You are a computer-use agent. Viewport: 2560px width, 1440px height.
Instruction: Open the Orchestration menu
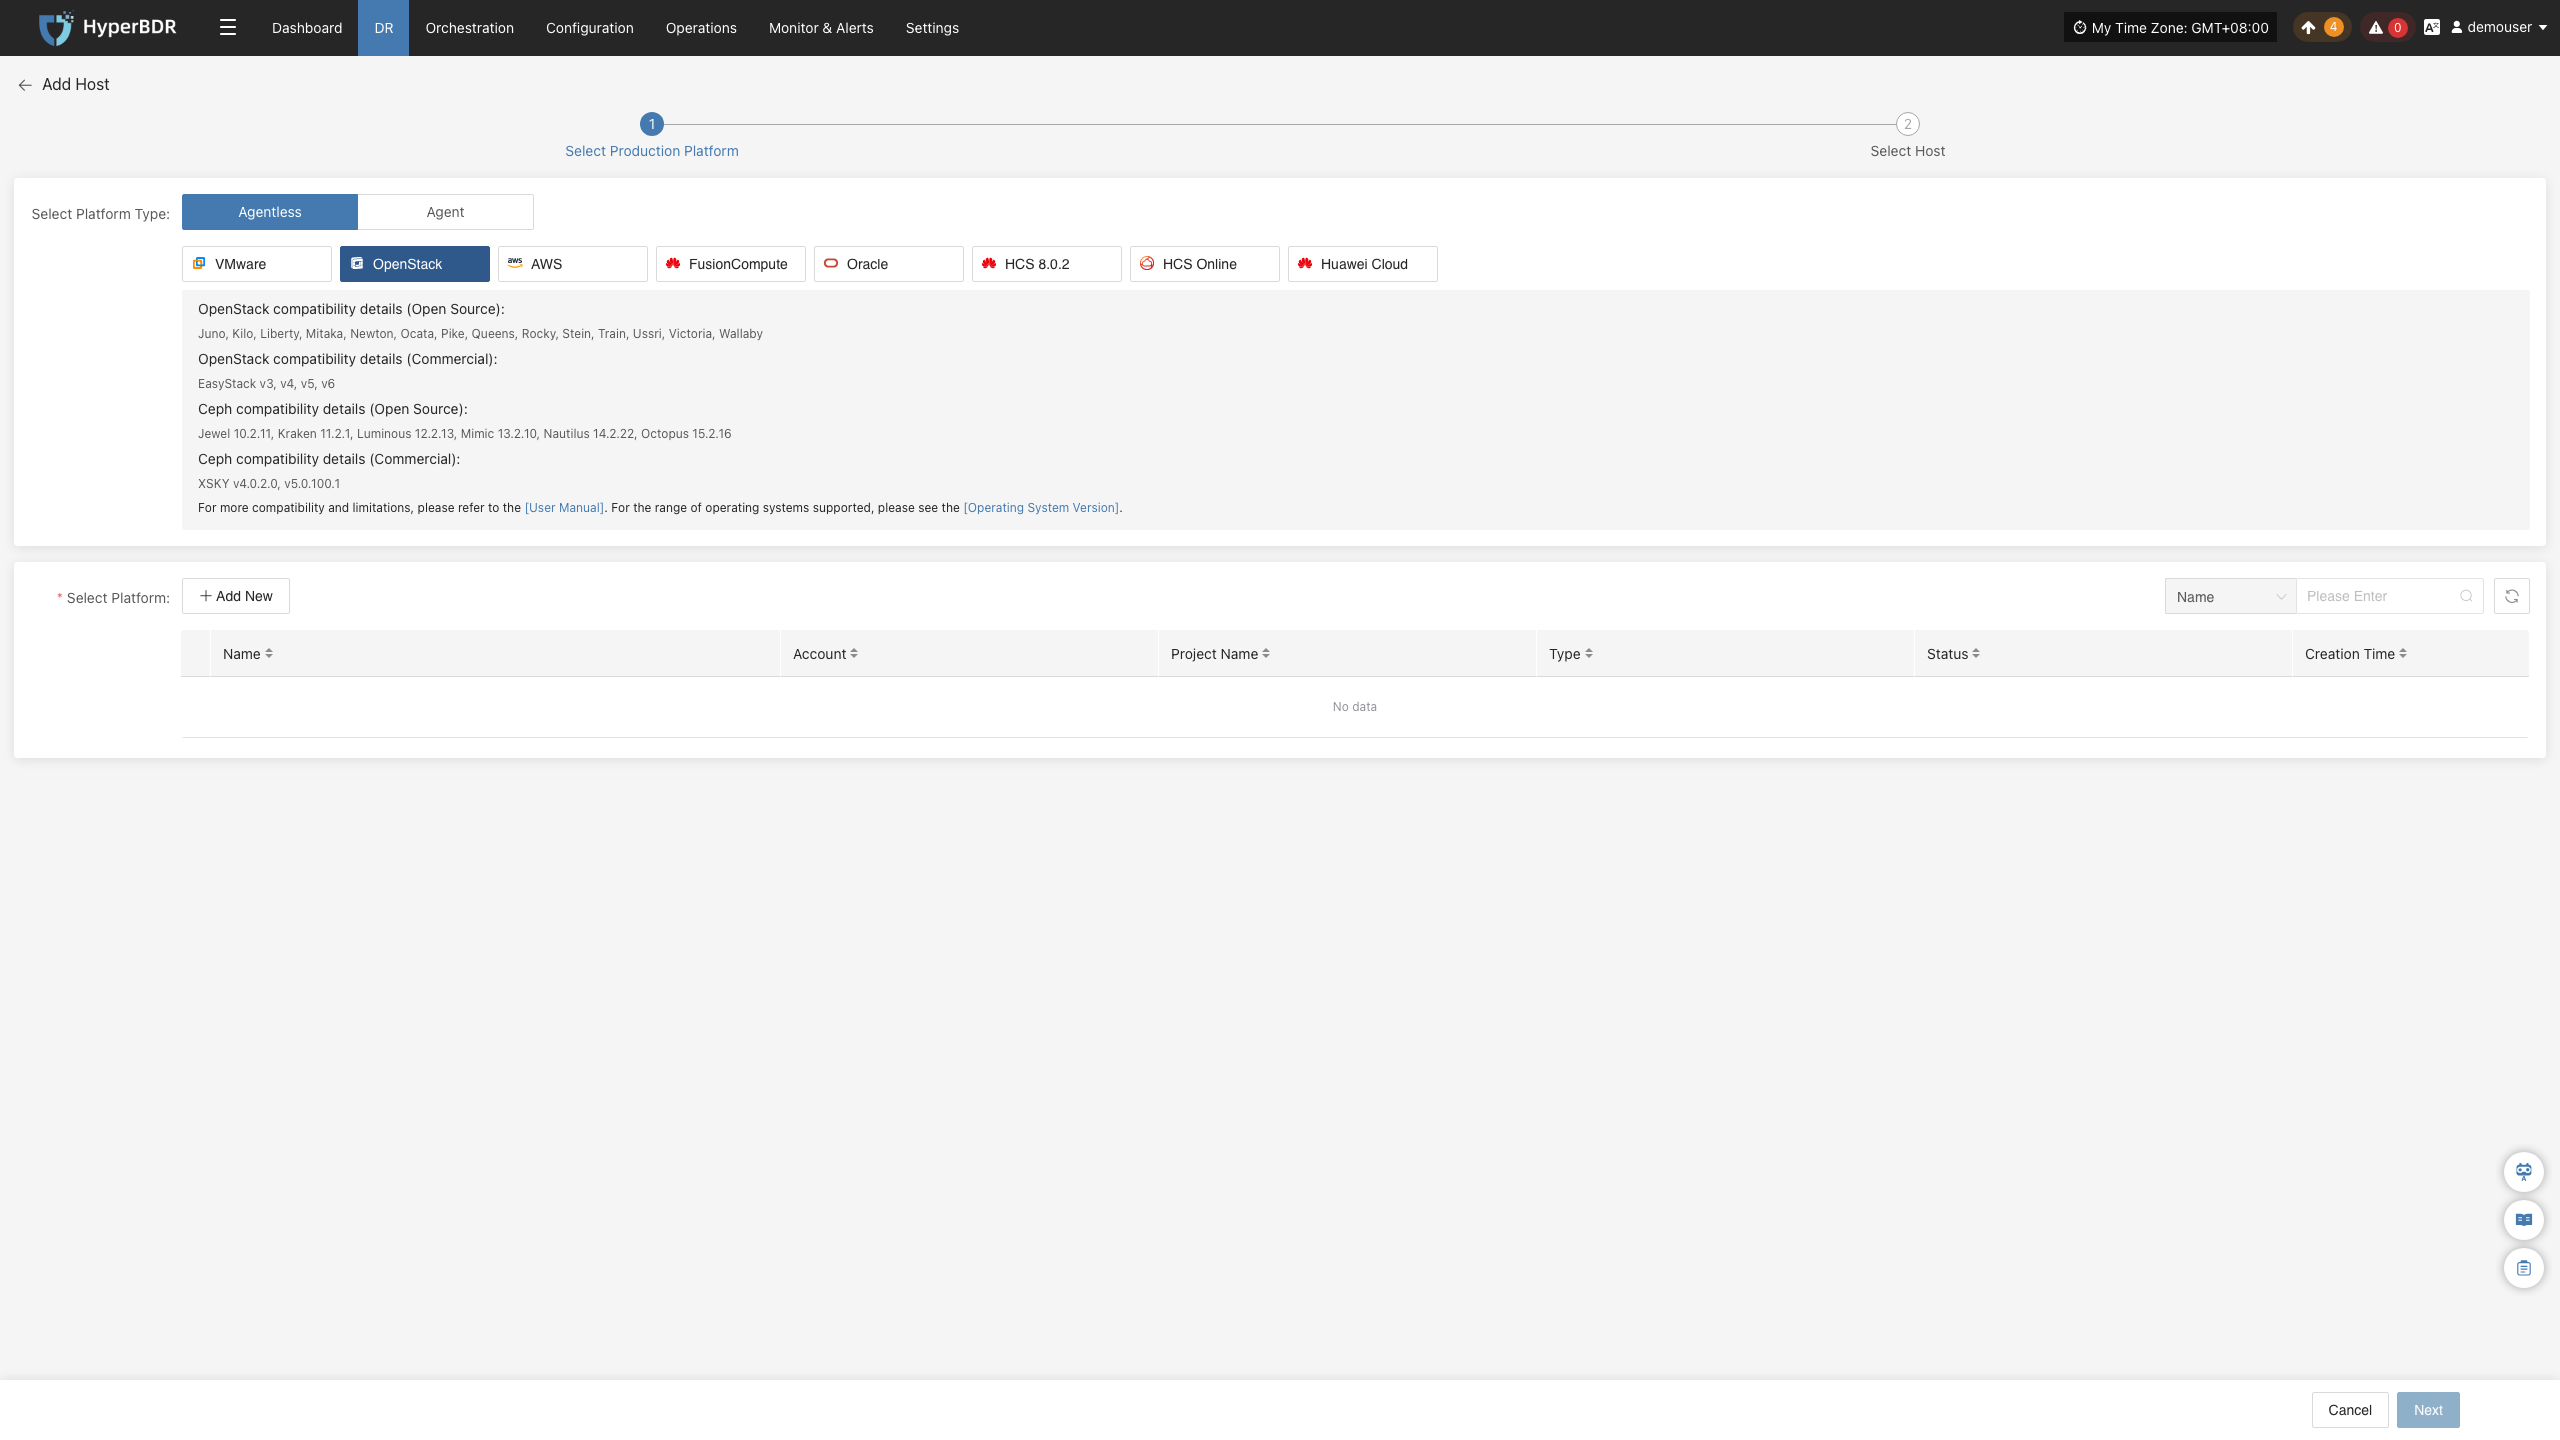pyautogui.click(x=470, y=28)
